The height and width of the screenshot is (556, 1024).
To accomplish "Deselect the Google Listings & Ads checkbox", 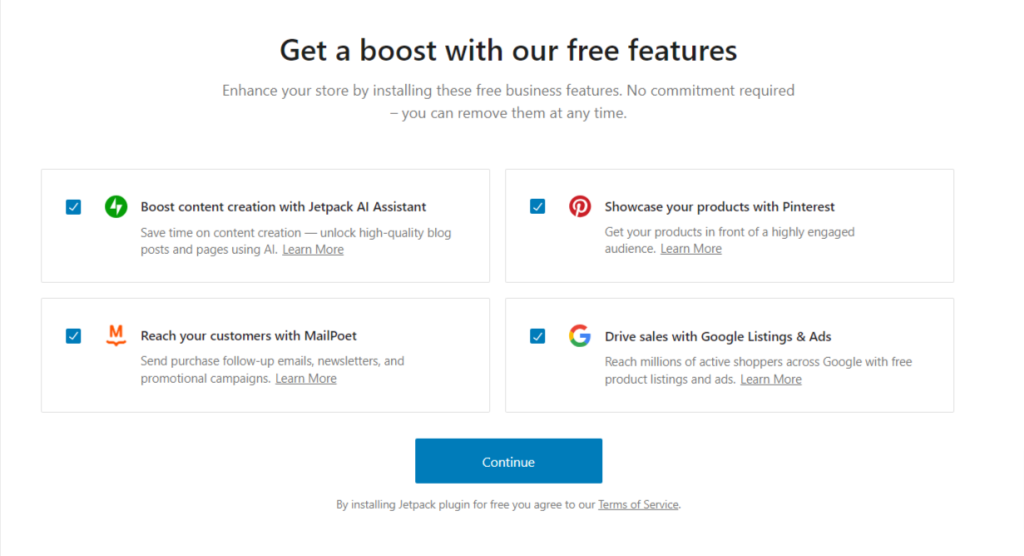I will point(538,336).
